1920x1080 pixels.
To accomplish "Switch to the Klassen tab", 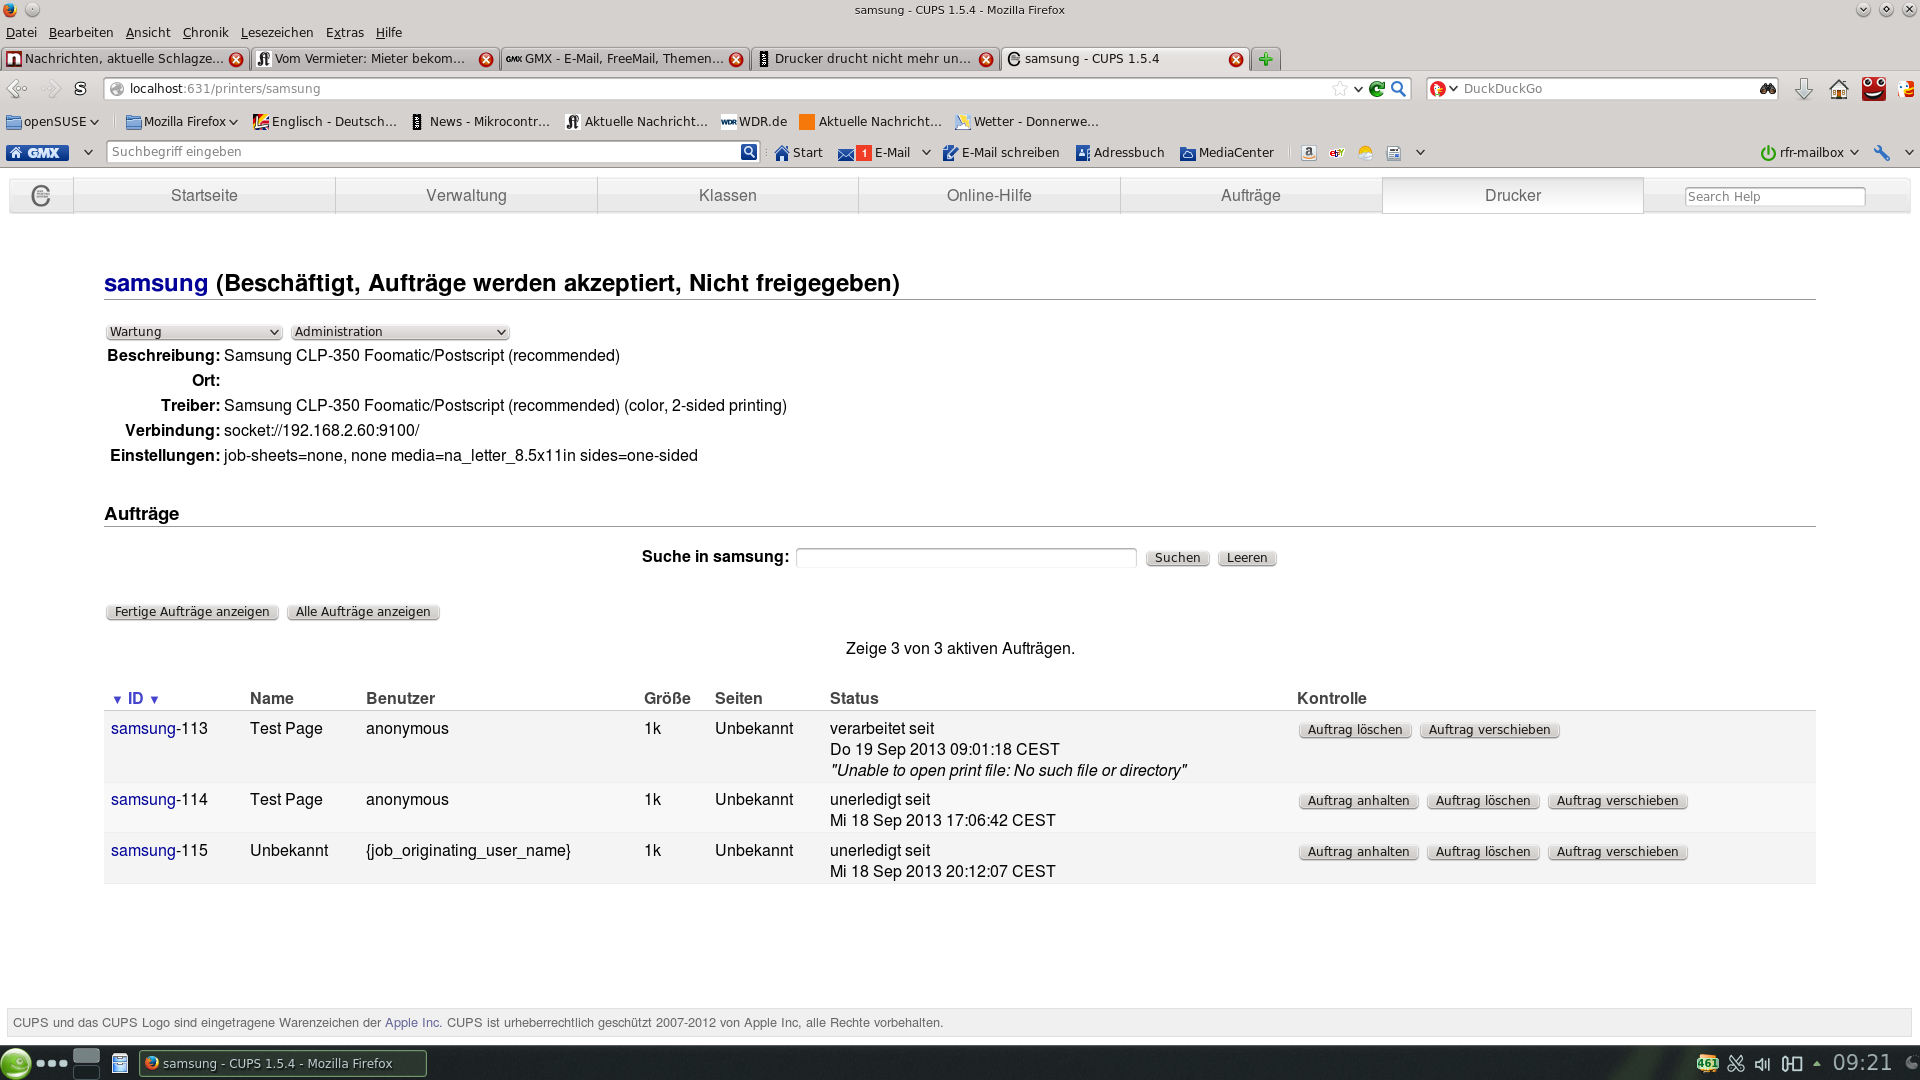I will [x=727, y=196].
